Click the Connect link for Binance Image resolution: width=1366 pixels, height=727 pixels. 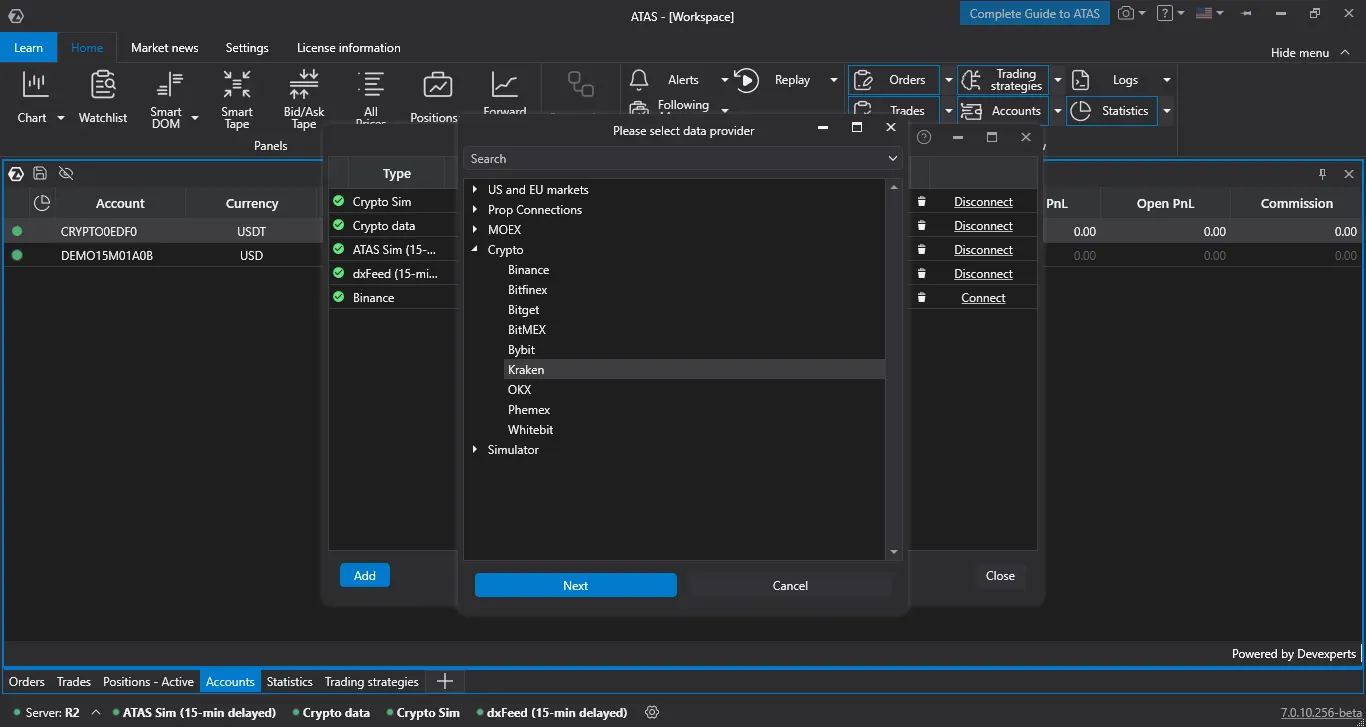click(x=983, y=298)
